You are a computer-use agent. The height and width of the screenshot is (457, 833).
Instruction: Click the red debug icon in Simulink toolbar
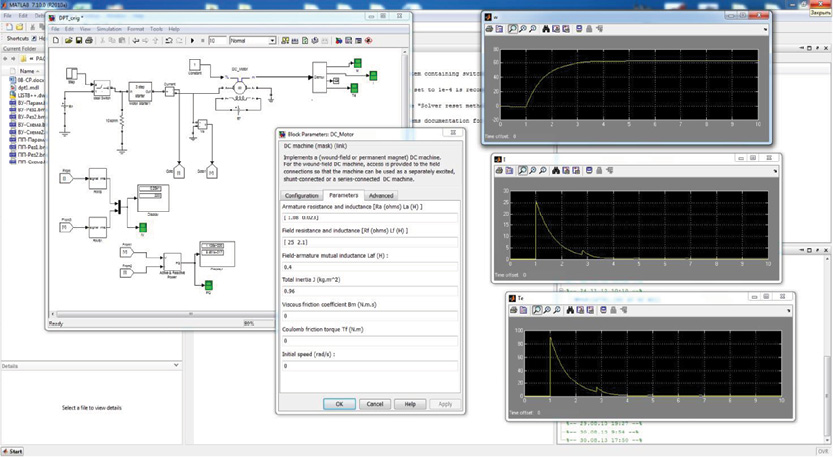(x=368, y=40)
